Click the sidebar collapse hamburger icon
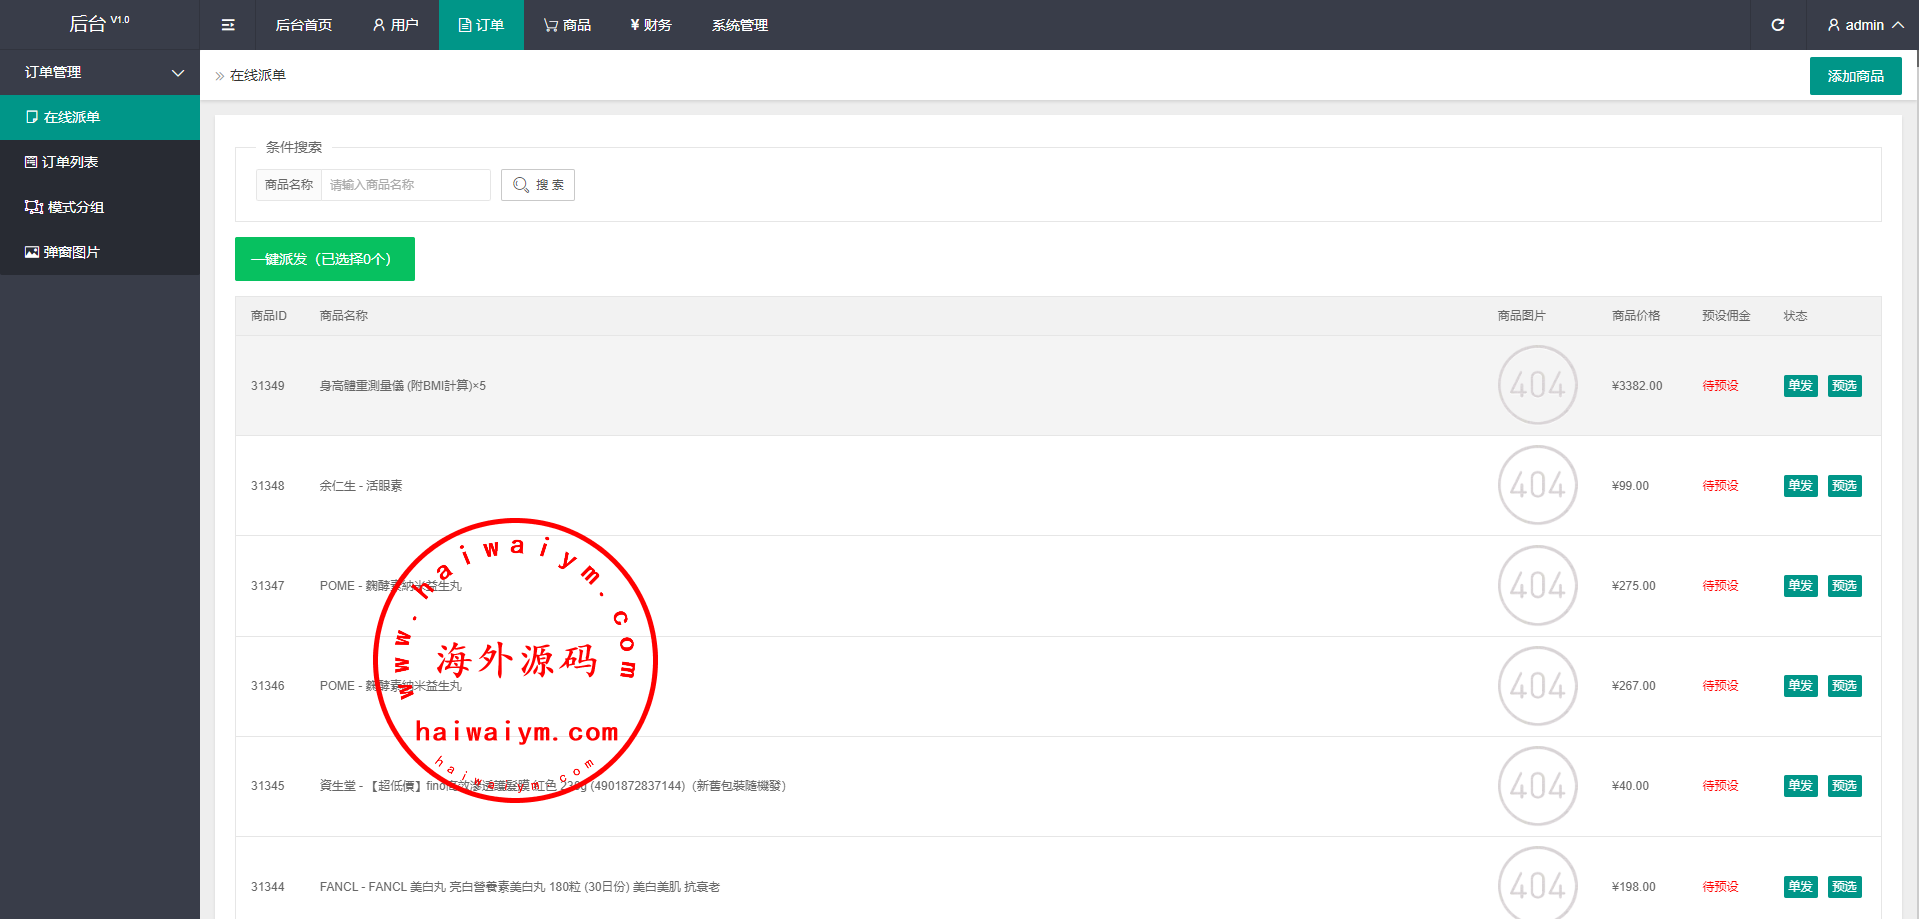Screen dimensions: 1919x919 (x=228, y=25)
